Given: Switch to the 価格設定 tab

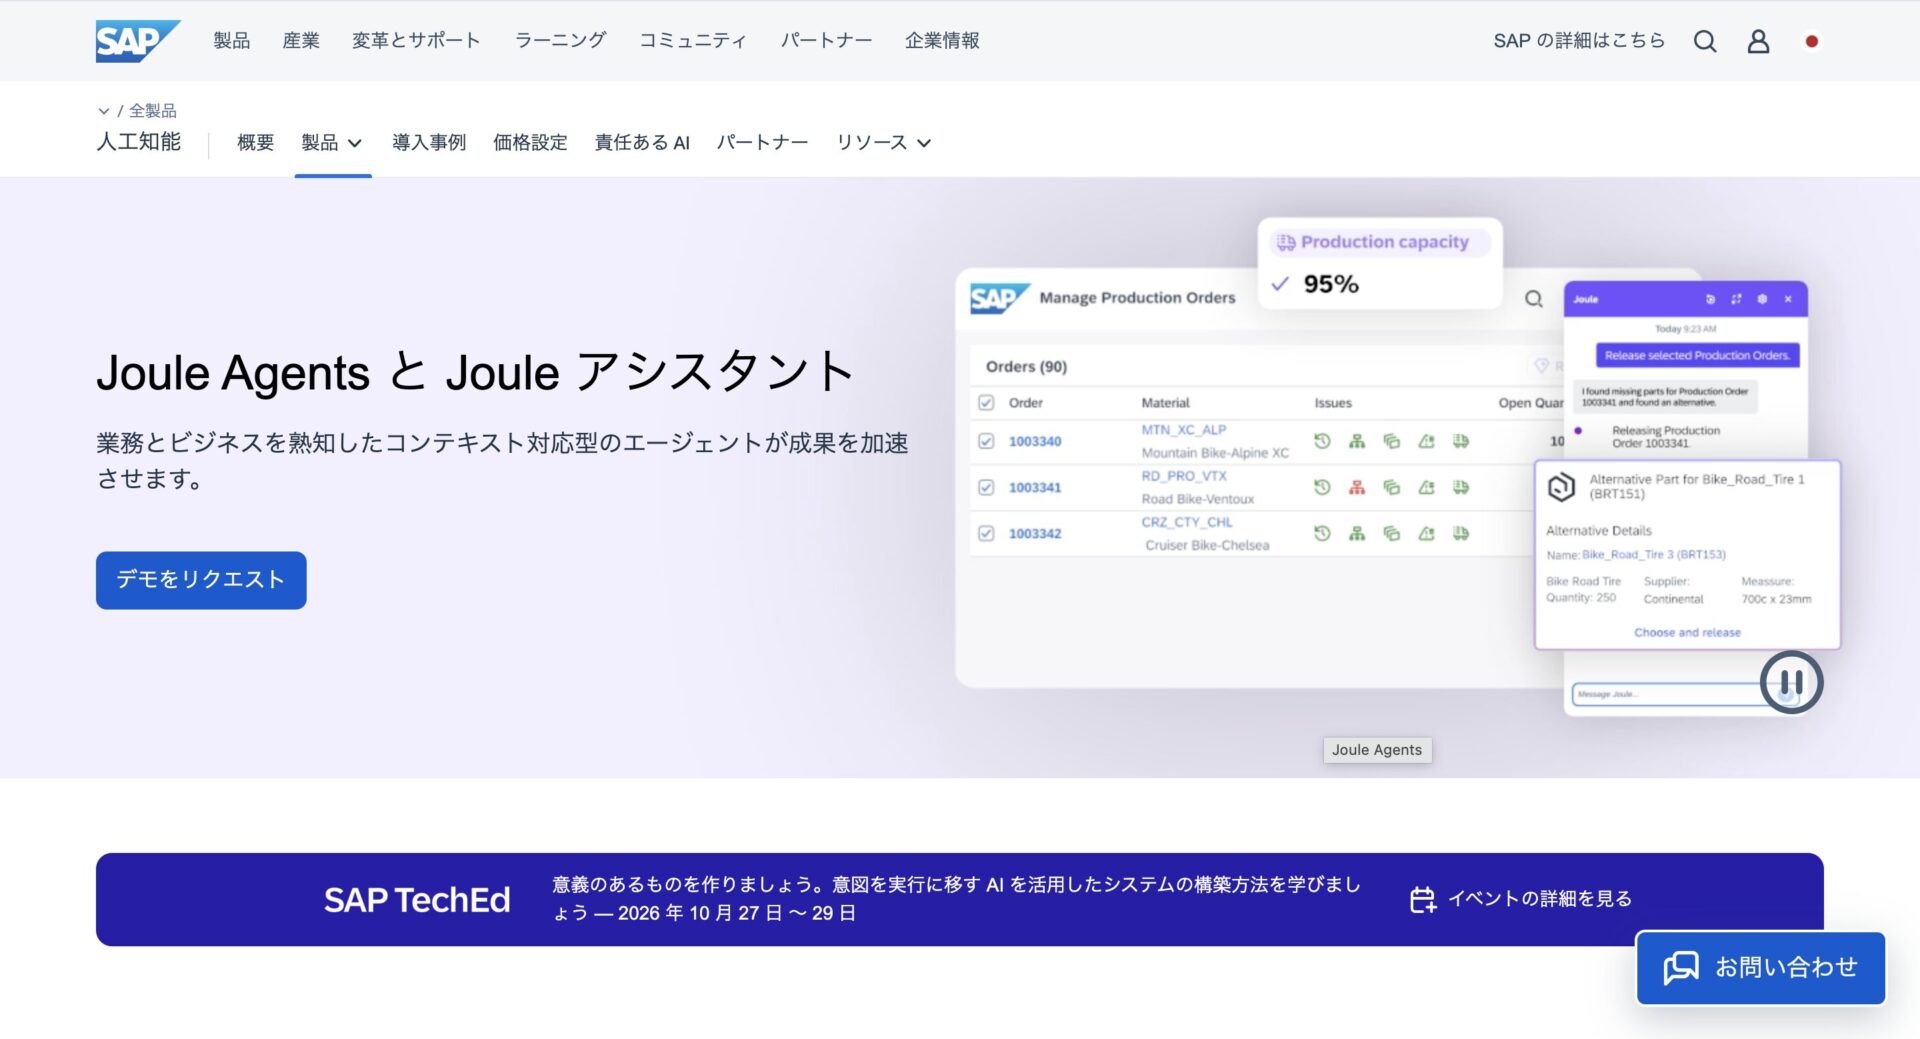Looking at the screenshot, I should [530, 143].
